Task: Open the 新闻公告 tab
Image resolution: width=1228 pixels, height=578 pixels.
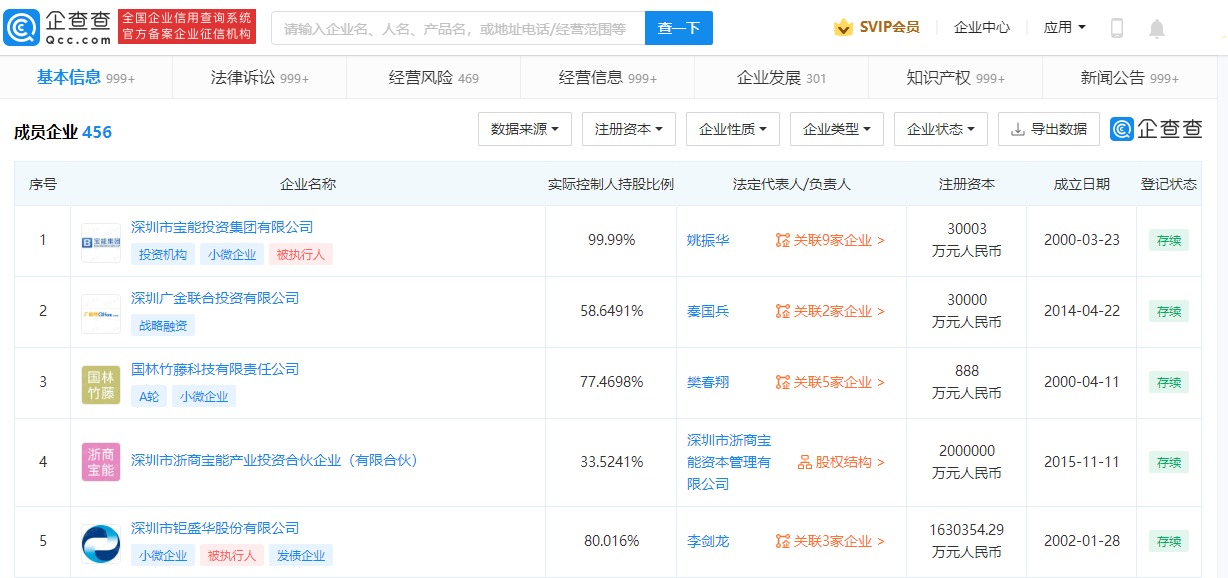Action: (1130, 78)
